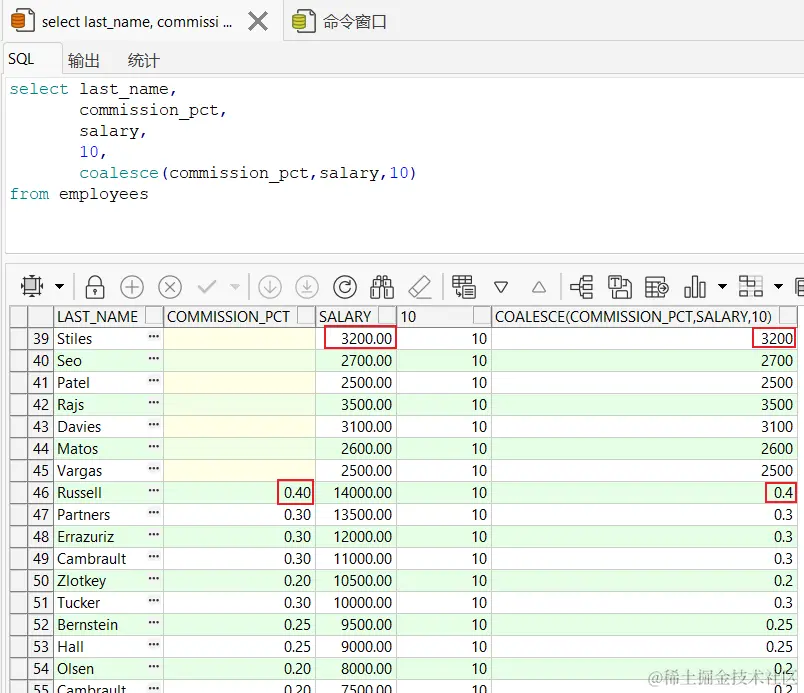Click the bar chart icon
Screen dimensions: 804x693
[x=695, y=287]
